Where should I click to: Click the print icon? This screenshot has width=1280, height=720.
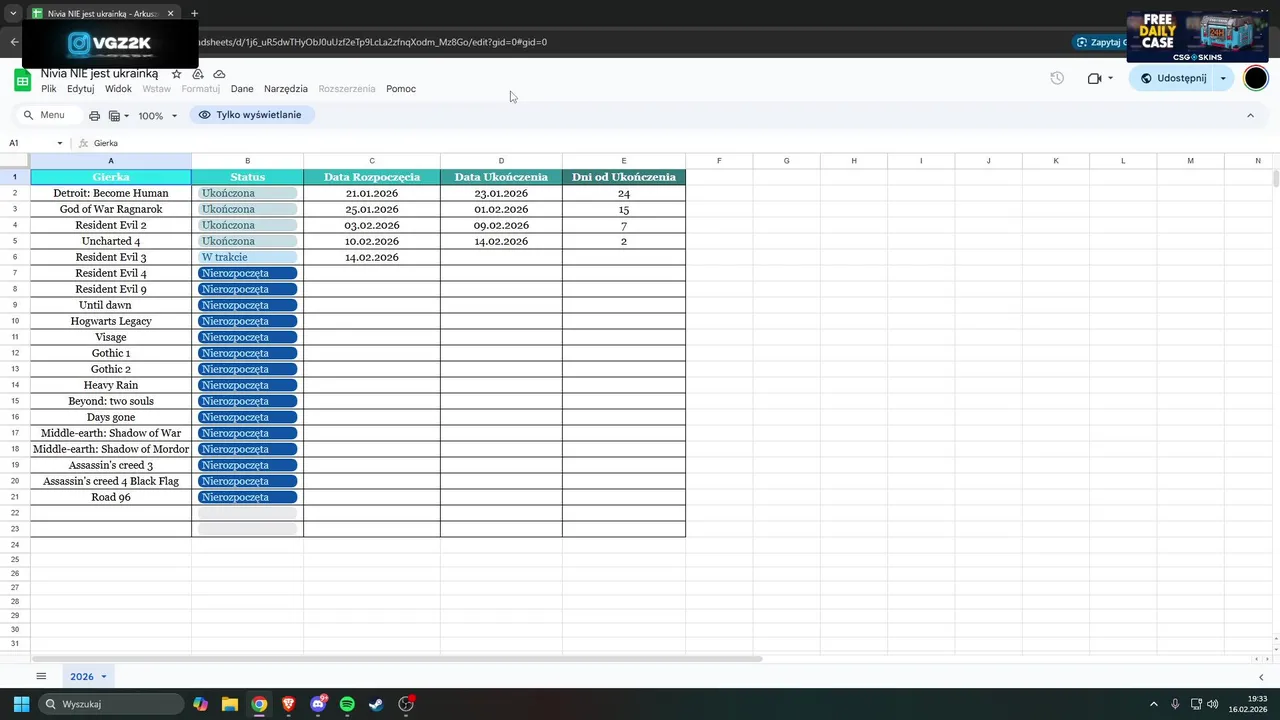point(94,116)
